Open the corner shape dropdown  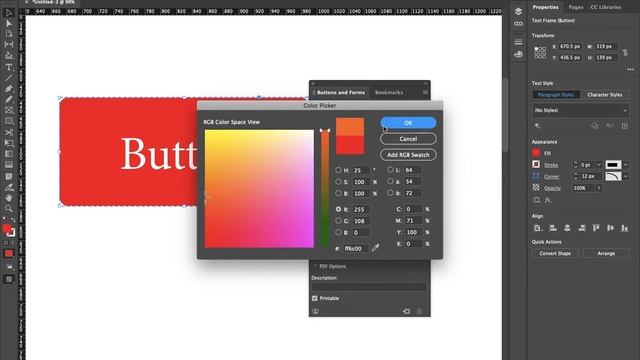[x=626, y=176]
